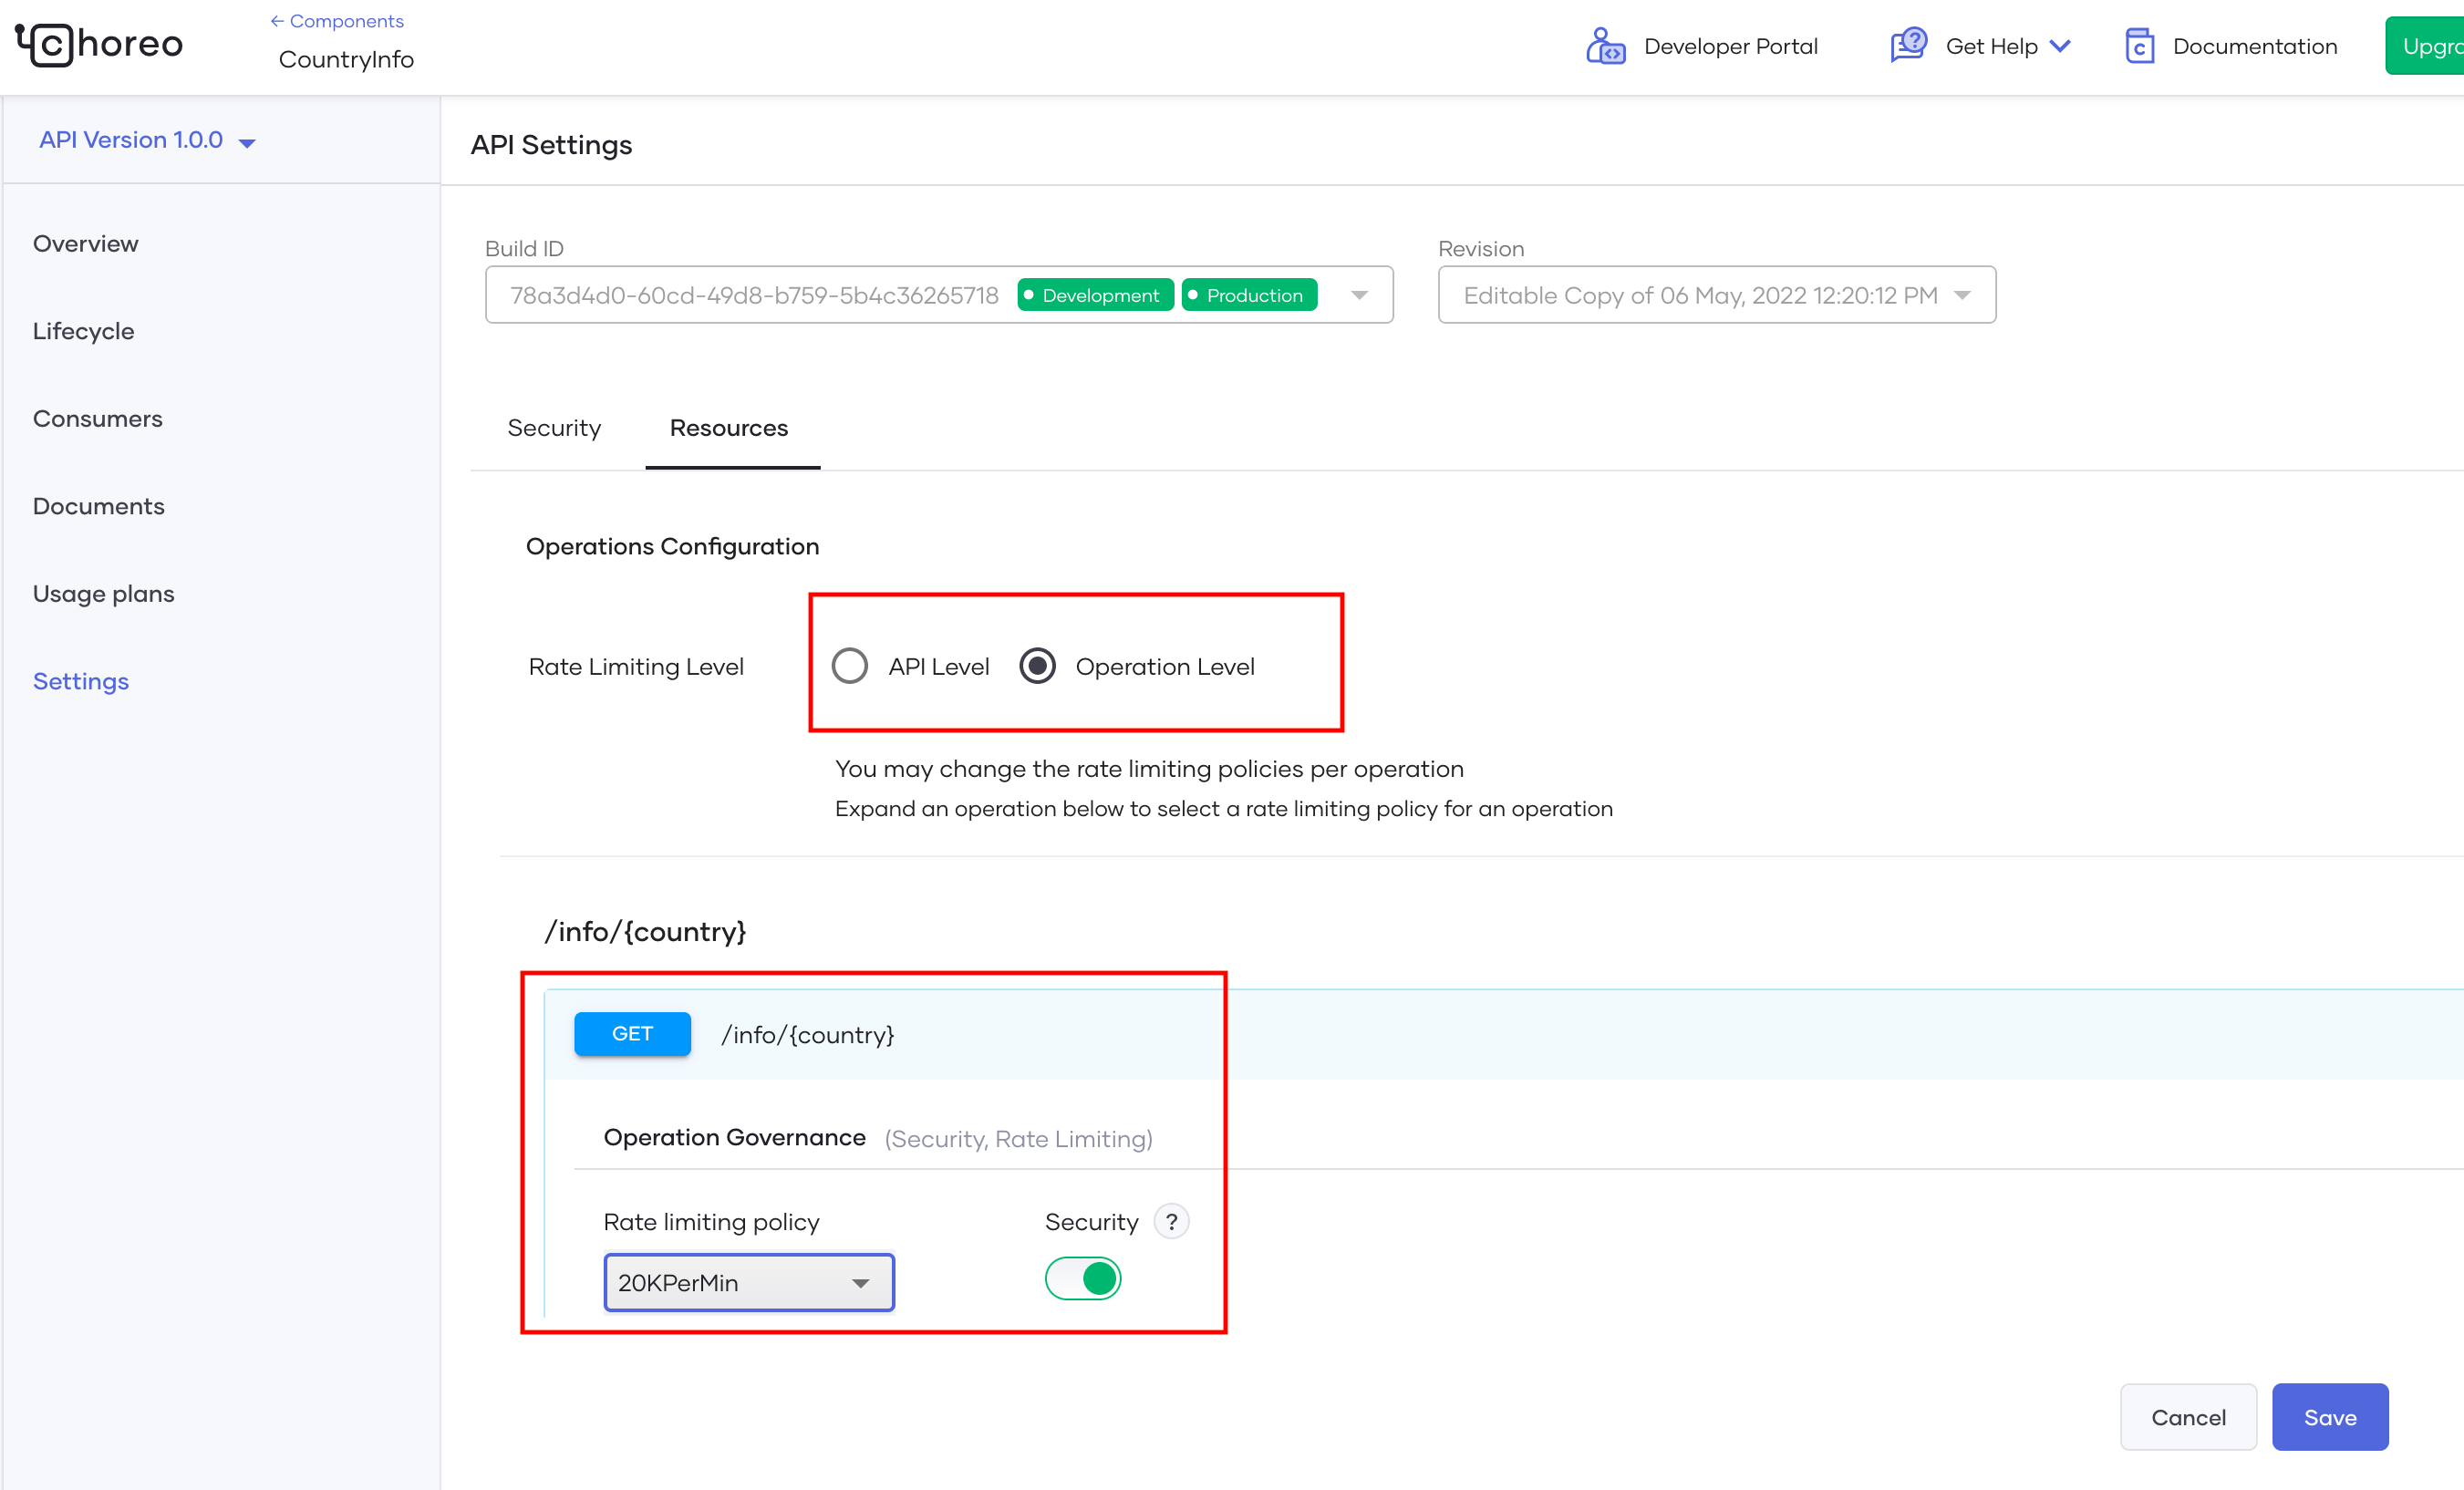Select the Operation Level radio button

tap(1037, 666)
